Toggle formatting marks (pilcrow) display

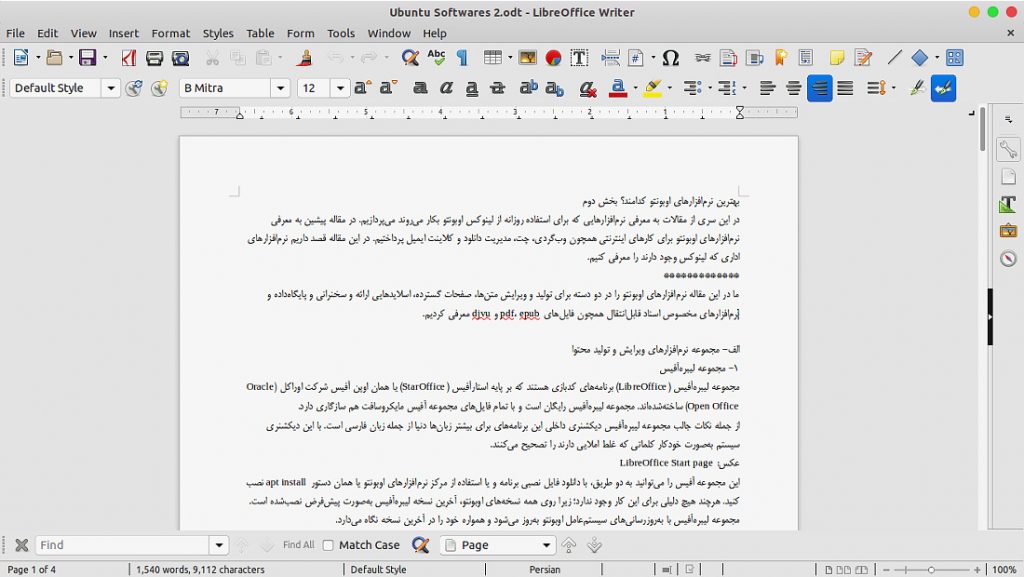pos(462,58)
